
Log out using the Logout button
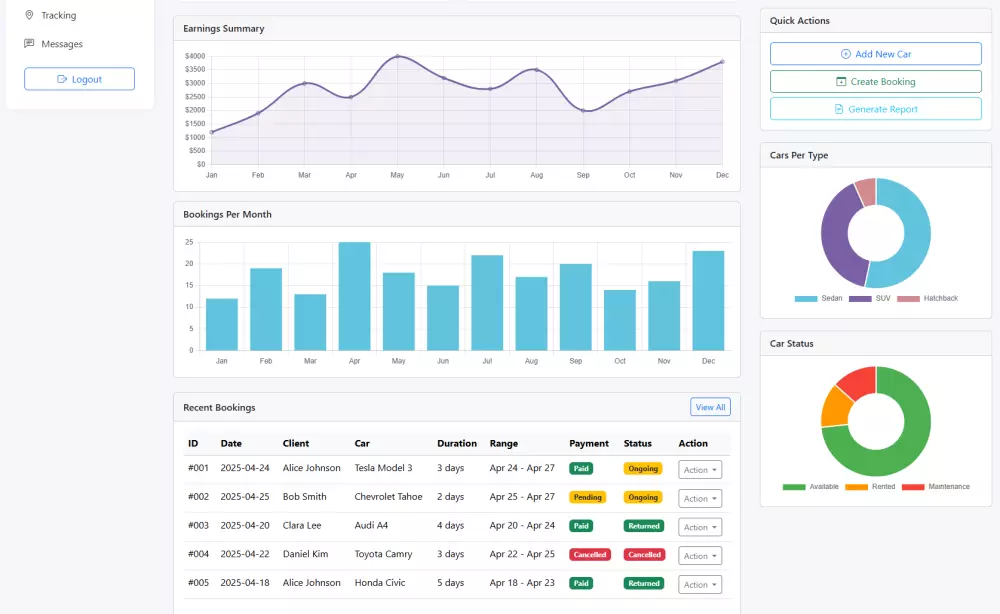(x=79, y=79)
